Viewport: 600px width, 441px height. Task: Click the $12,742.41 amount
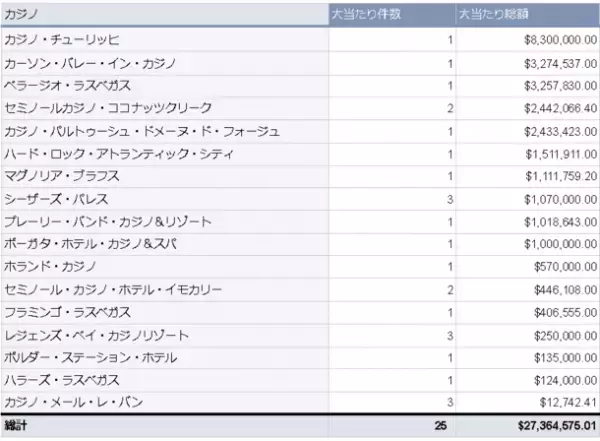pos(568,402)
